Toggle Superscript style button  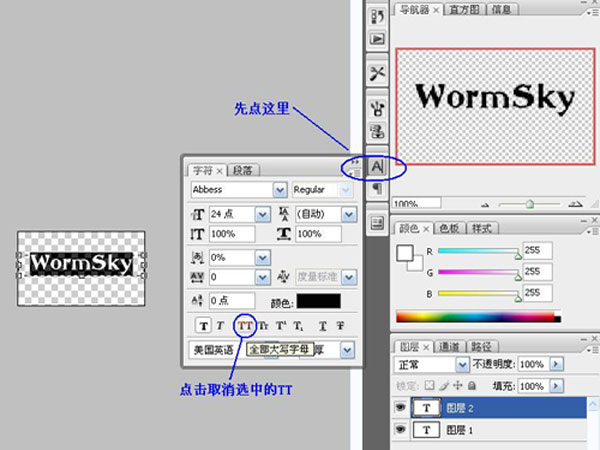(x=281, y=326)
